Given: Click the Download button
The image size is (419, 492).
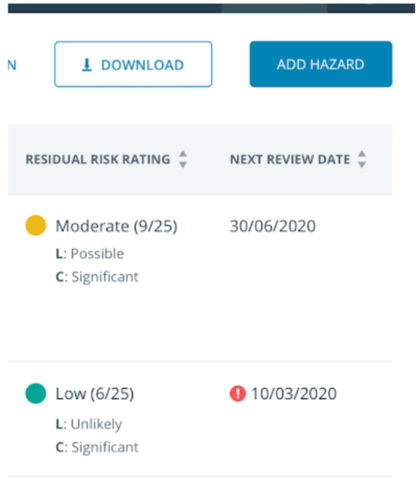Looking at the screenshot, I should 133,64.
